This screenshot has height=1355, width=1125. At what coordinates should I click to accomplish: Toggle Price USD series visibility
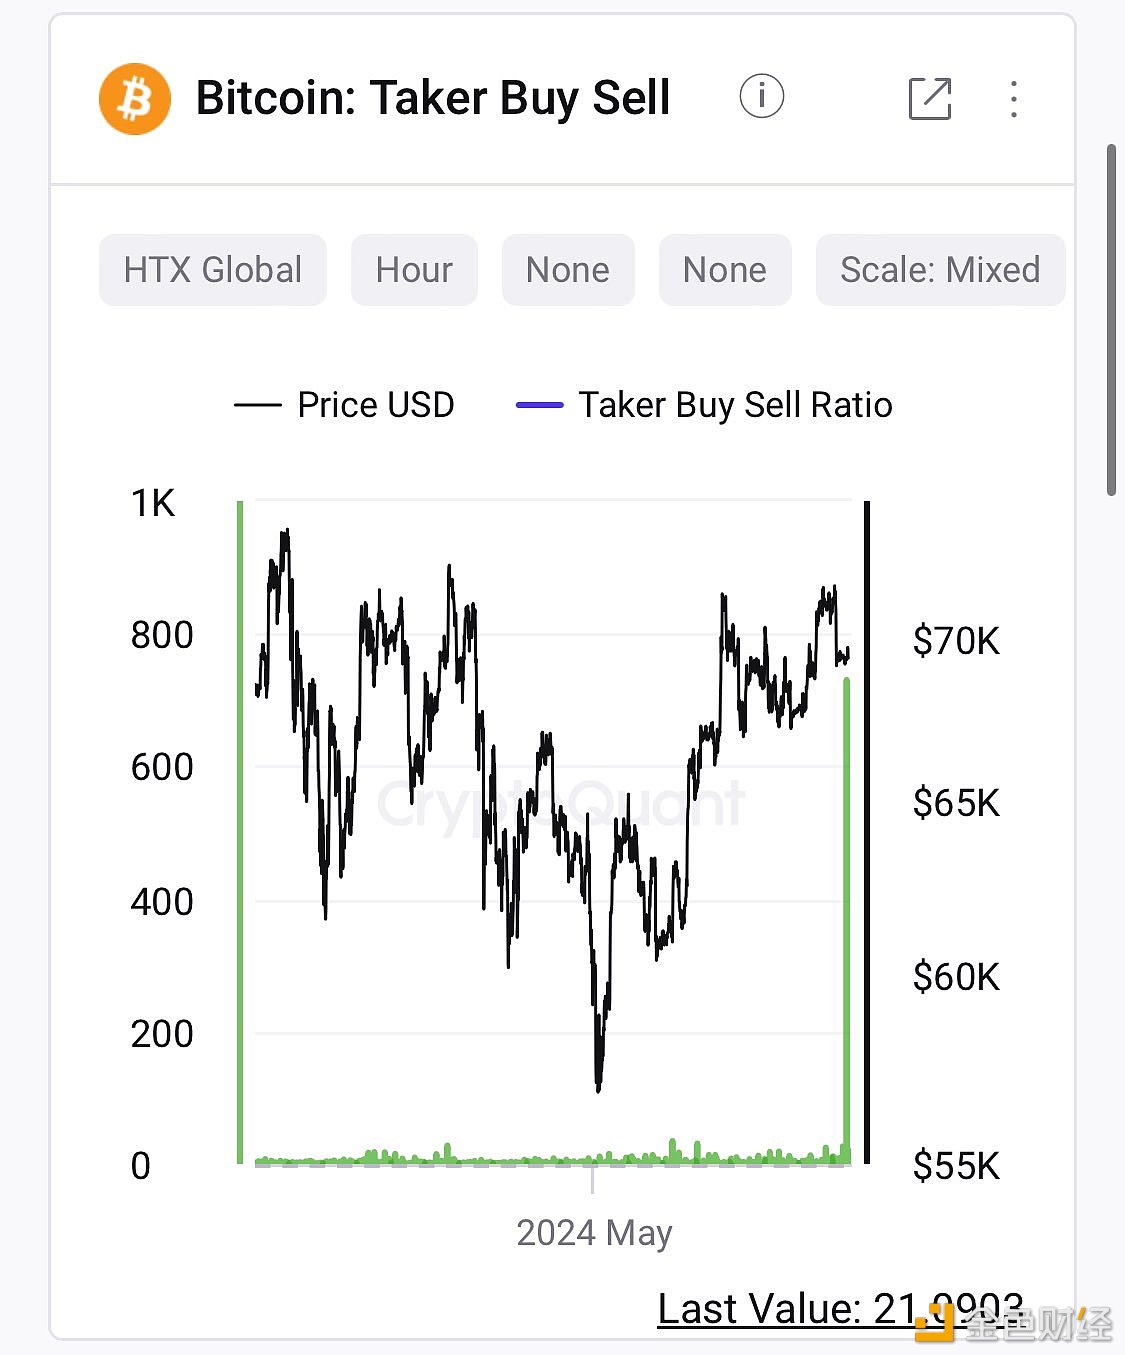[x=375, y=405]
